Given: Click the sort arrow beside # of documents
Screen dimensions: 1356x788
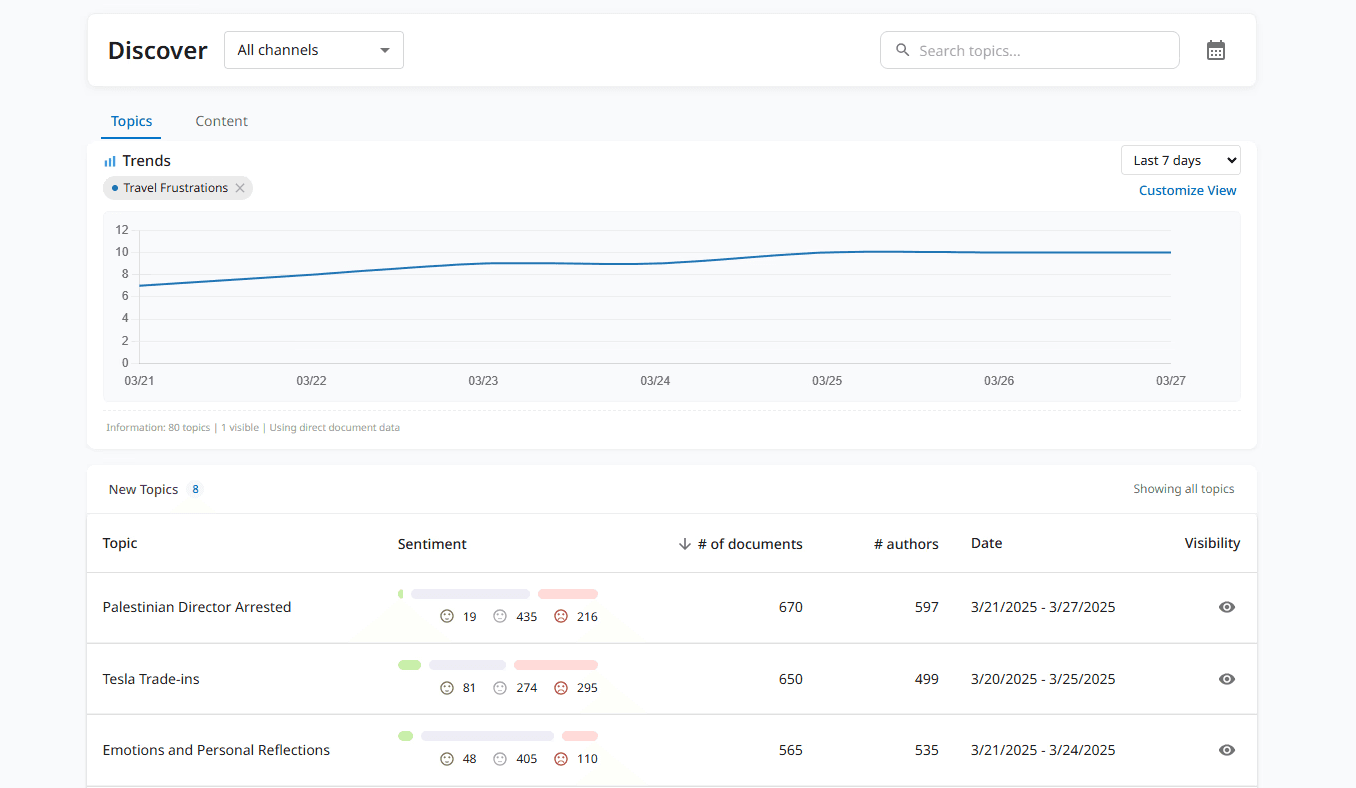Looking at the screenshot, I should [x=685, y=544].
